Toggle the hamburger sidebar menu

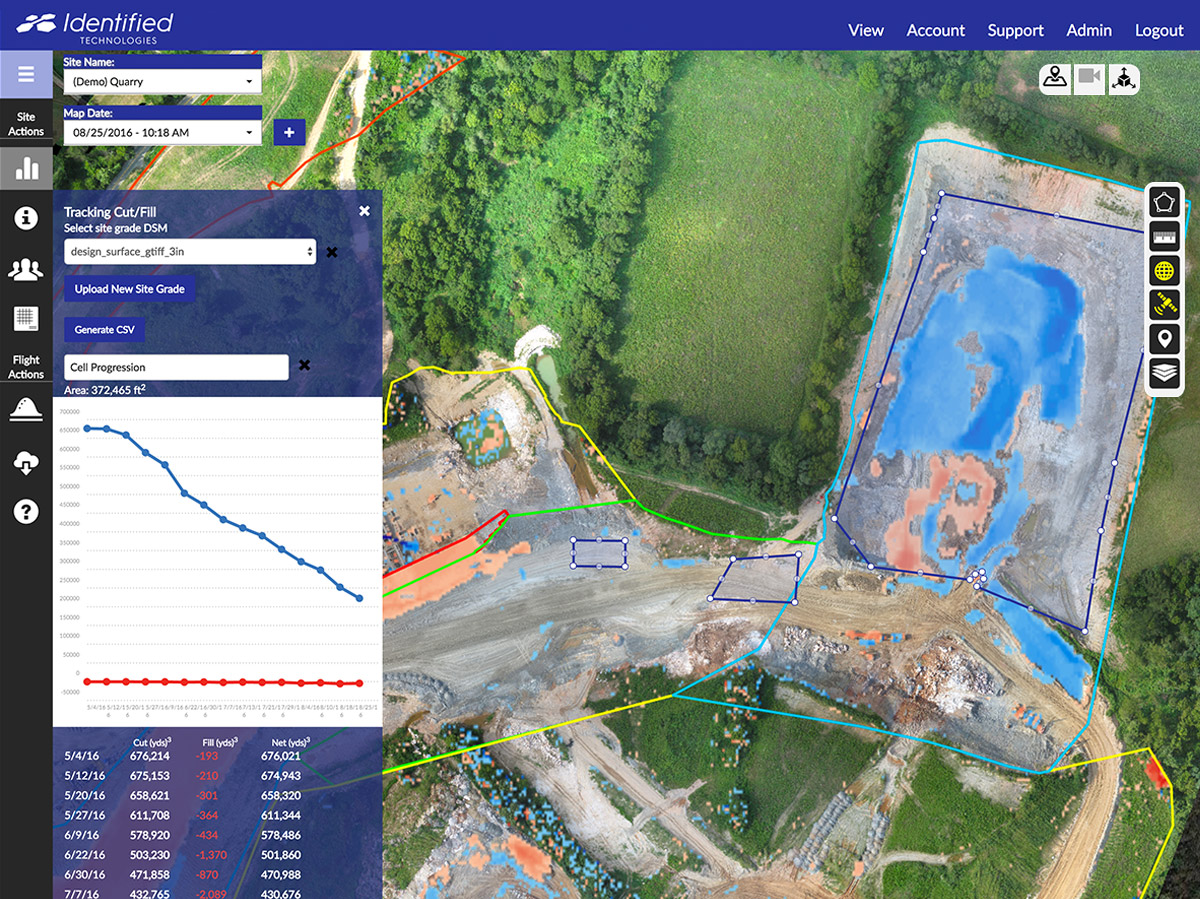pyautogui.click(x=26, y=75)
